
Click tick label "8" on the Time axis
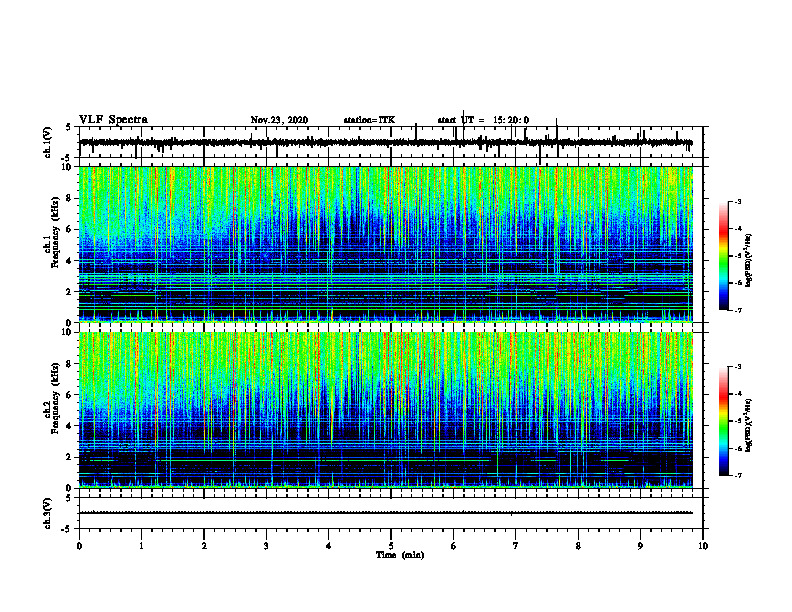click(578, 546)
